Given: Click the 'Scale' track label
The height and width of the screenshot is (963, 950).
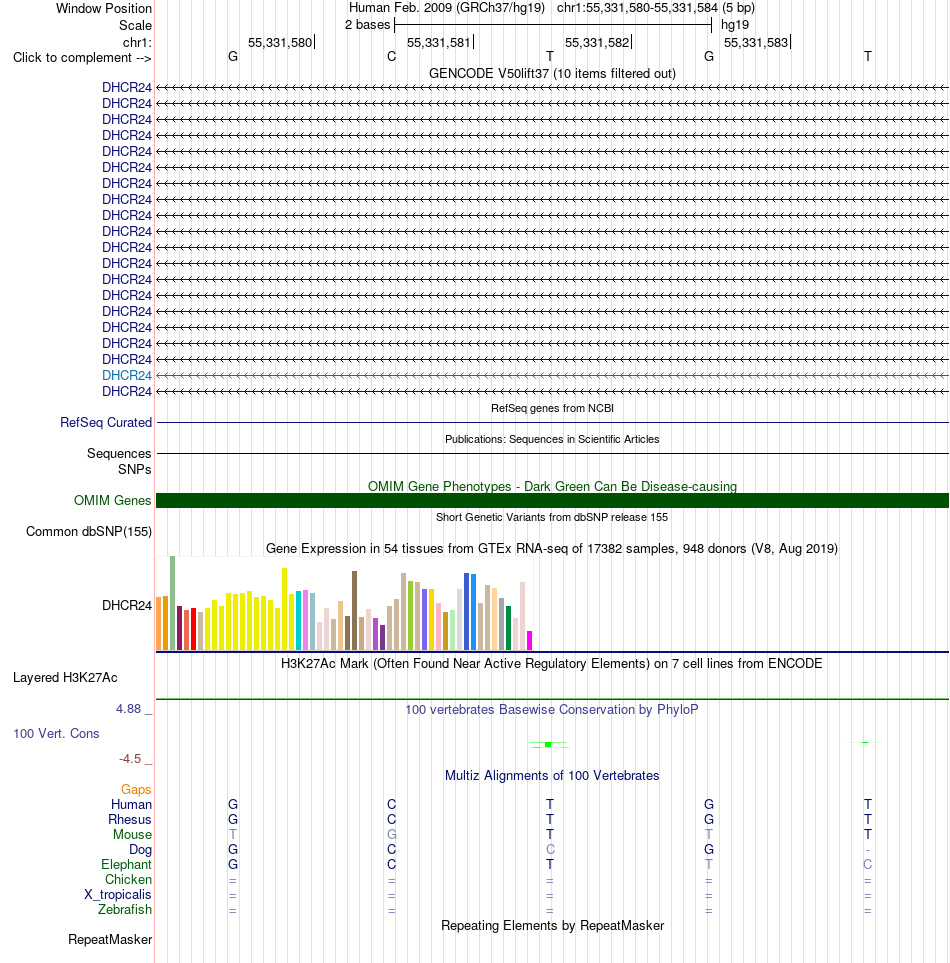Looking at the screenshot, I should click(135, 25).
